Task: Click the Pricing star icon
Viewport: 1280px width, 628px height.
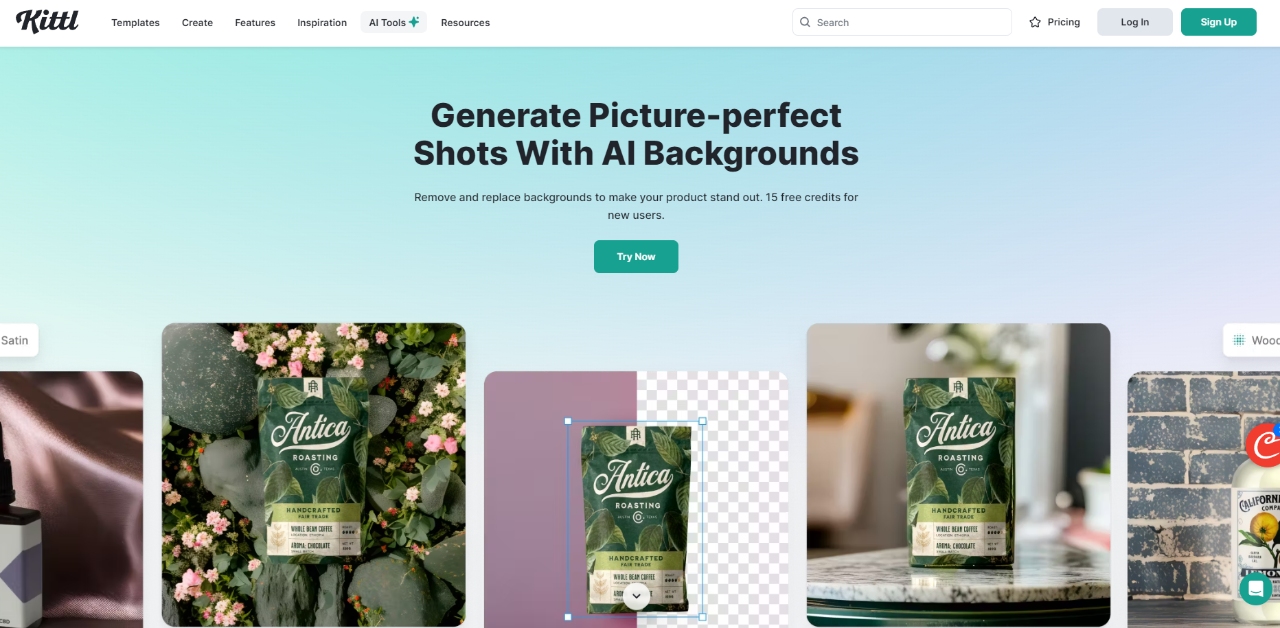Action: pyautogui.click(x=1035, y=22)
